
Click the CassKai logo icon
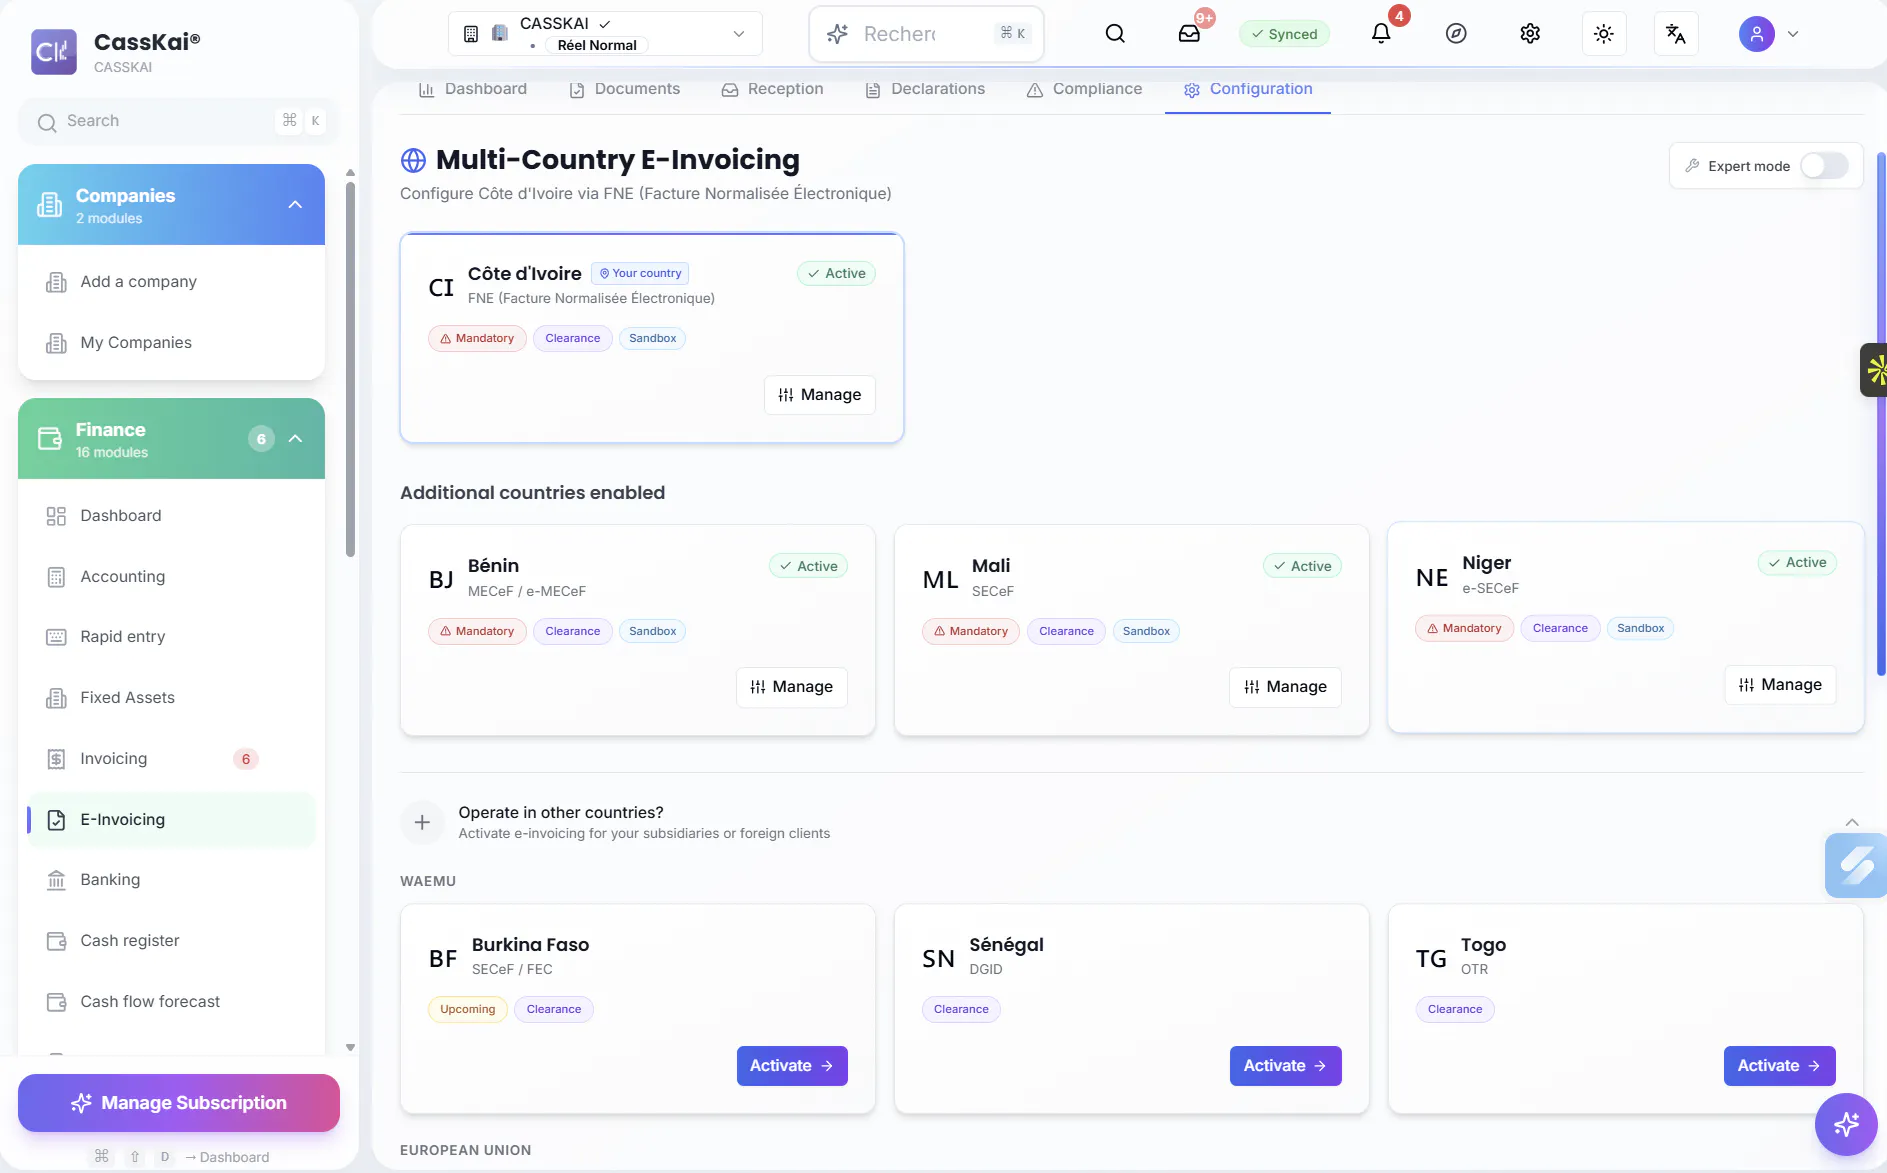[54, 52]
